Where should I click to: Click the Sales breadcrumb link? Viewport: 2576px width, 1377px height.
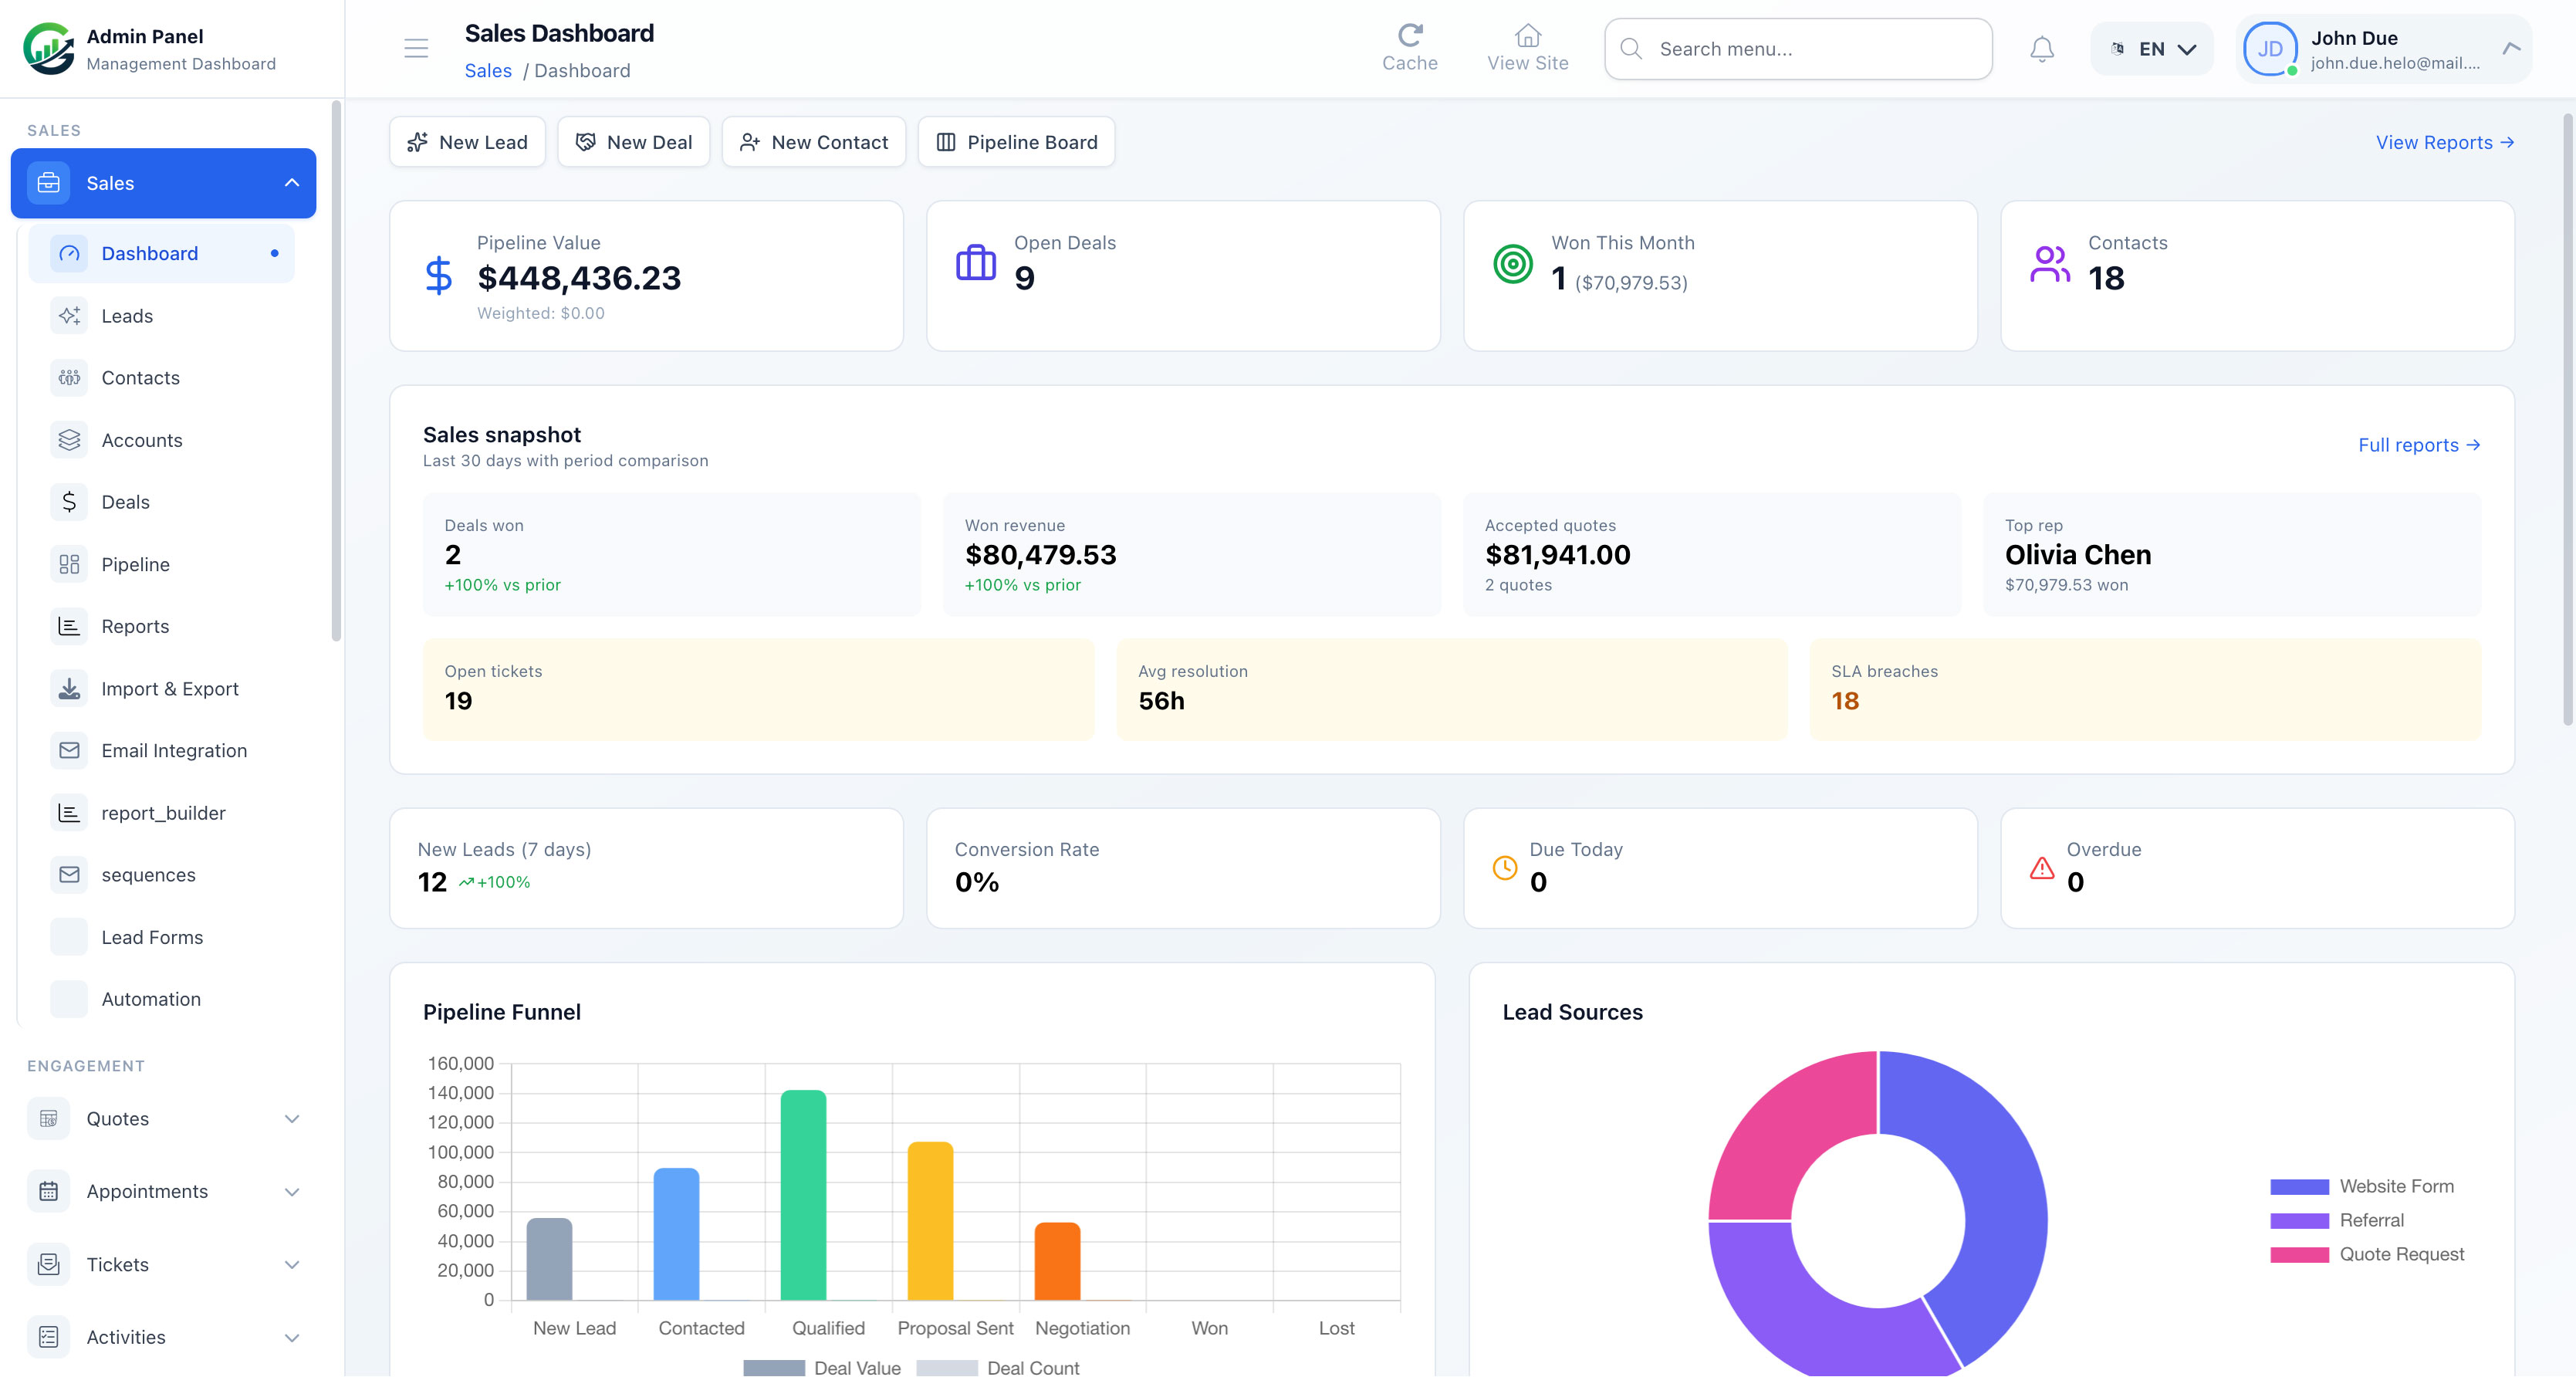click(x=488, y=71)
